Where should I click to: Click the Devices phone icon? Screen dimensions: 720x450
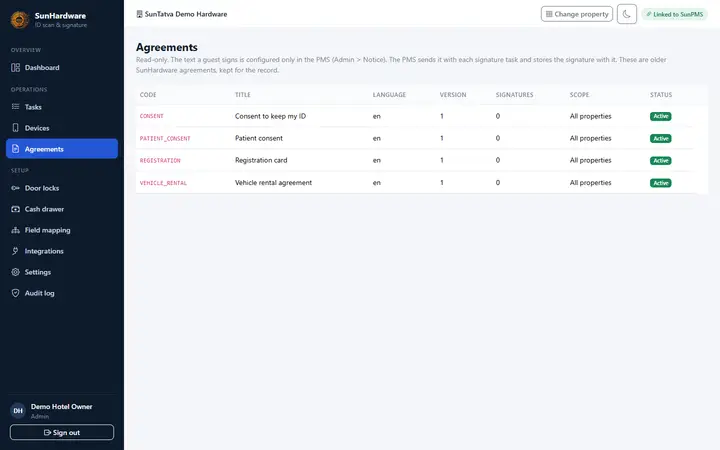pos(16,128)
